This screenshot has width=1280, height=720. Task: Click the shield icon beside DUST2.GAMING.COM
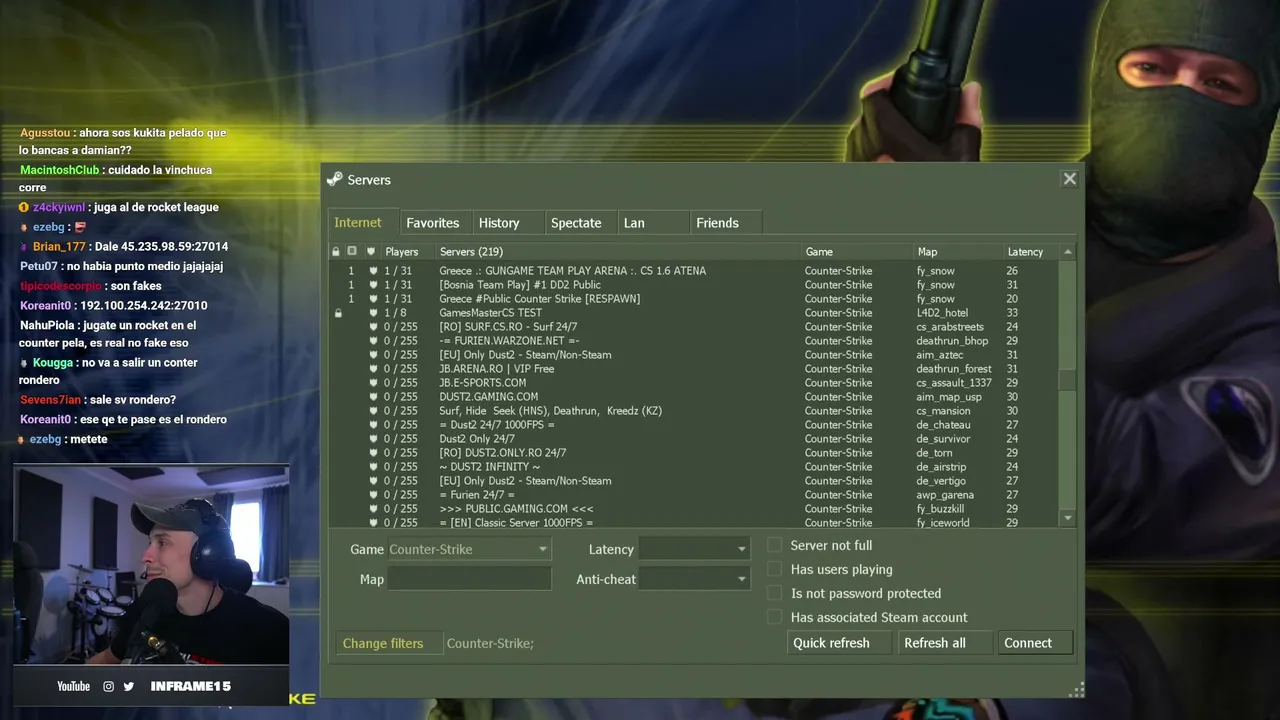point(373,397)
